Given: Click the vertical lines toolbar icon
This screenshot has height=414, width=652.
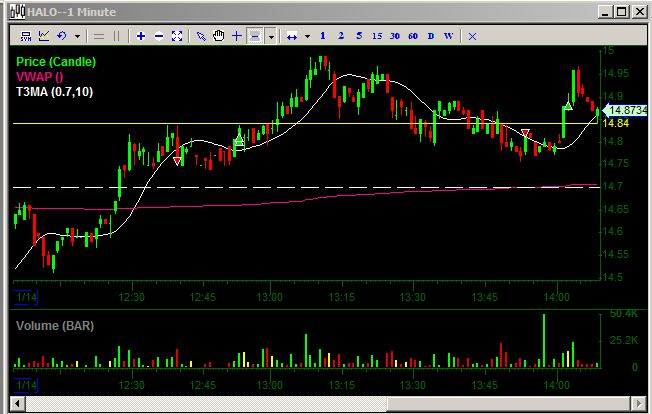Looking at the screenshot, I should click(x=116, y=37).
